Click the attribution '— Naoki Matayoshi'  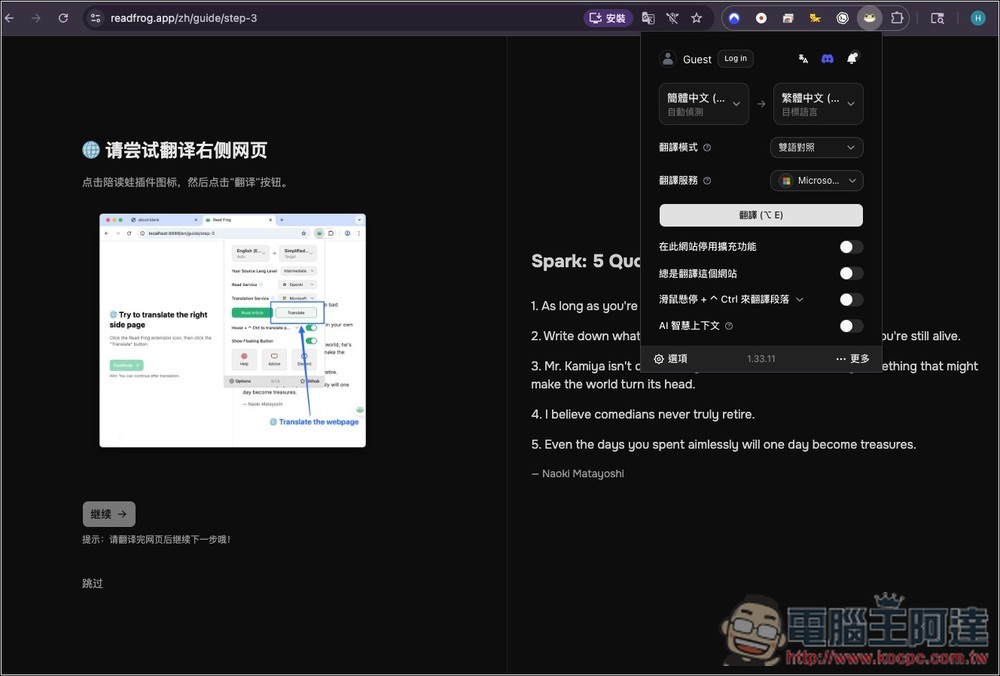(x=578, y=474)
